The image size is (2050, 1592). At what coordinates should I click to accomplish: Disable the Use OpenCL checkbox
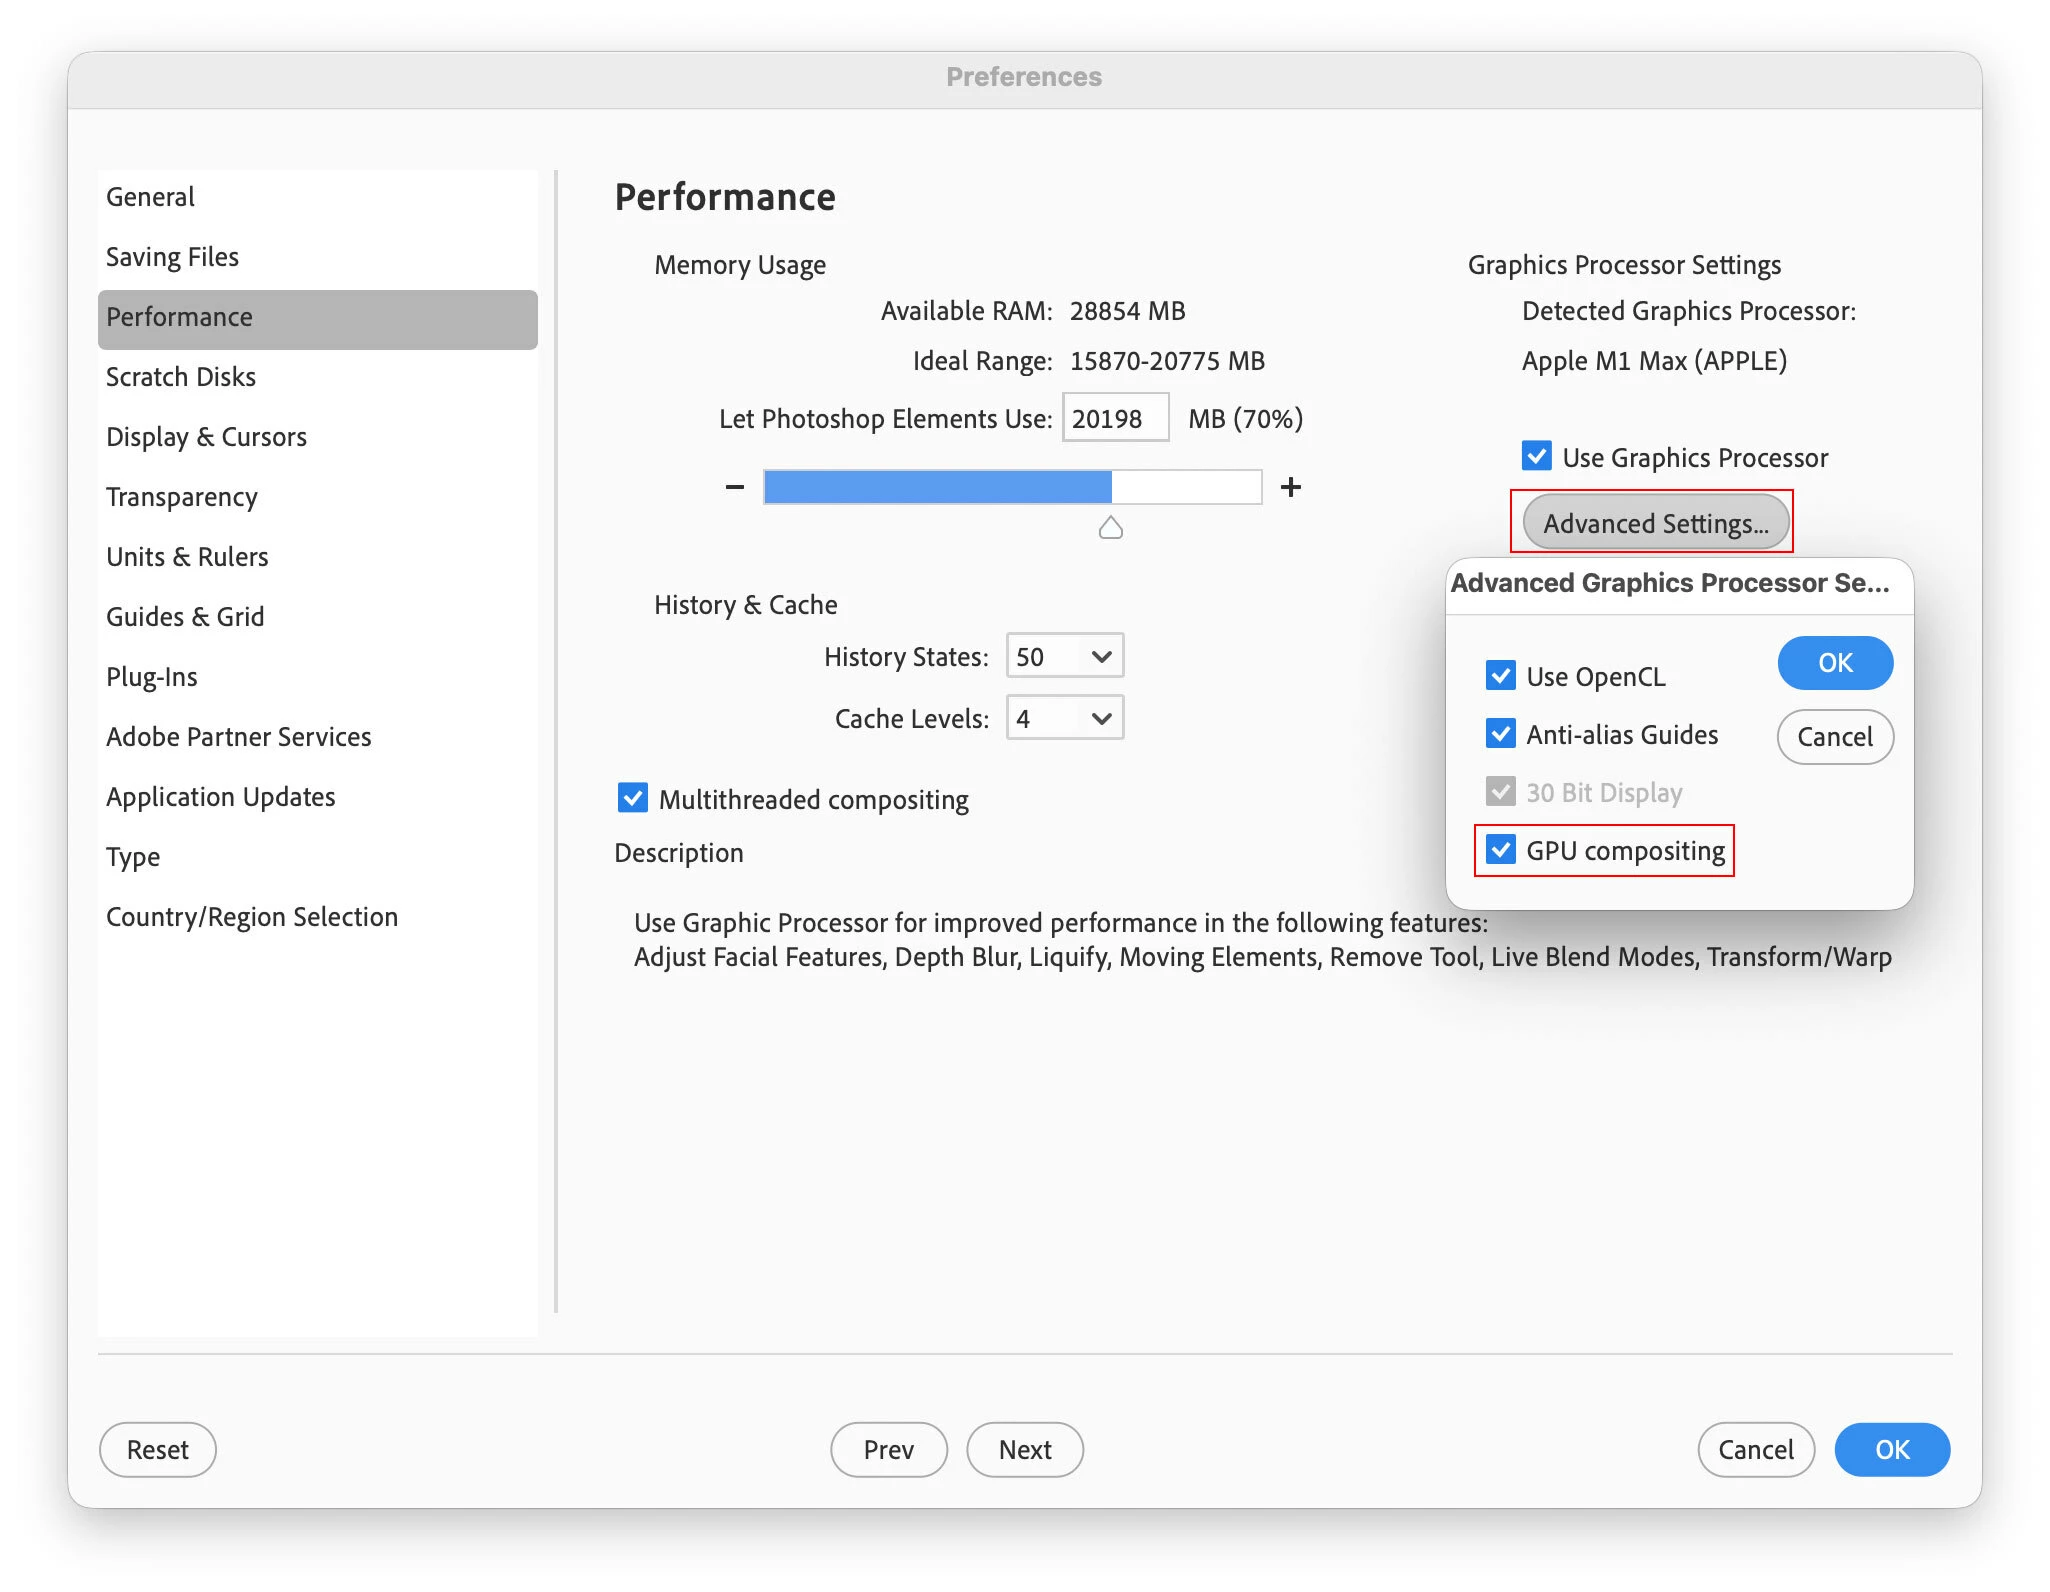1500,676
